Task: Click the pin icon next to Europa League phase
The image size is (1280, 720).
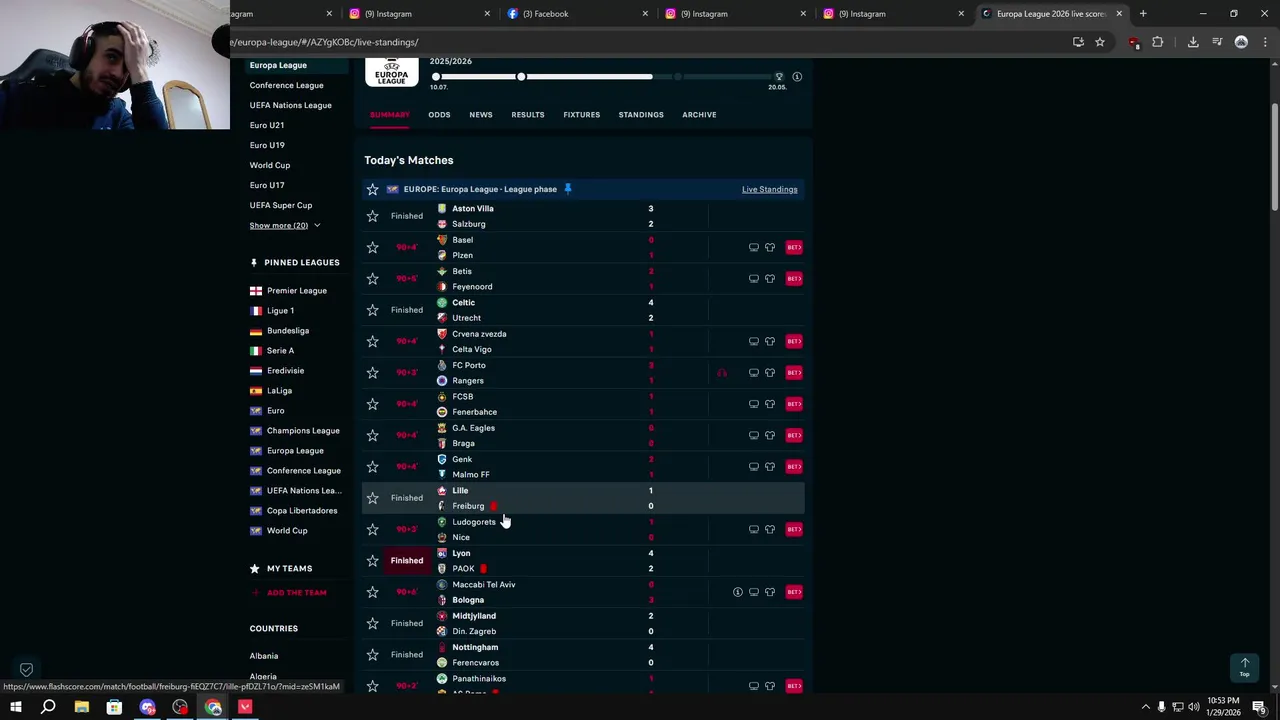Action: click(x=567, y=188)
